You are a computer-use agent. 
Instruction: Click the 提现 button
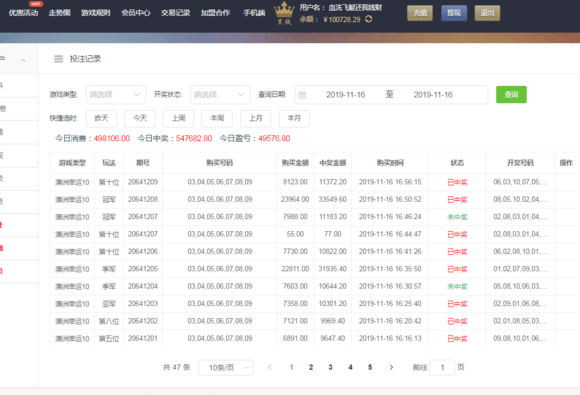point(454,13)
